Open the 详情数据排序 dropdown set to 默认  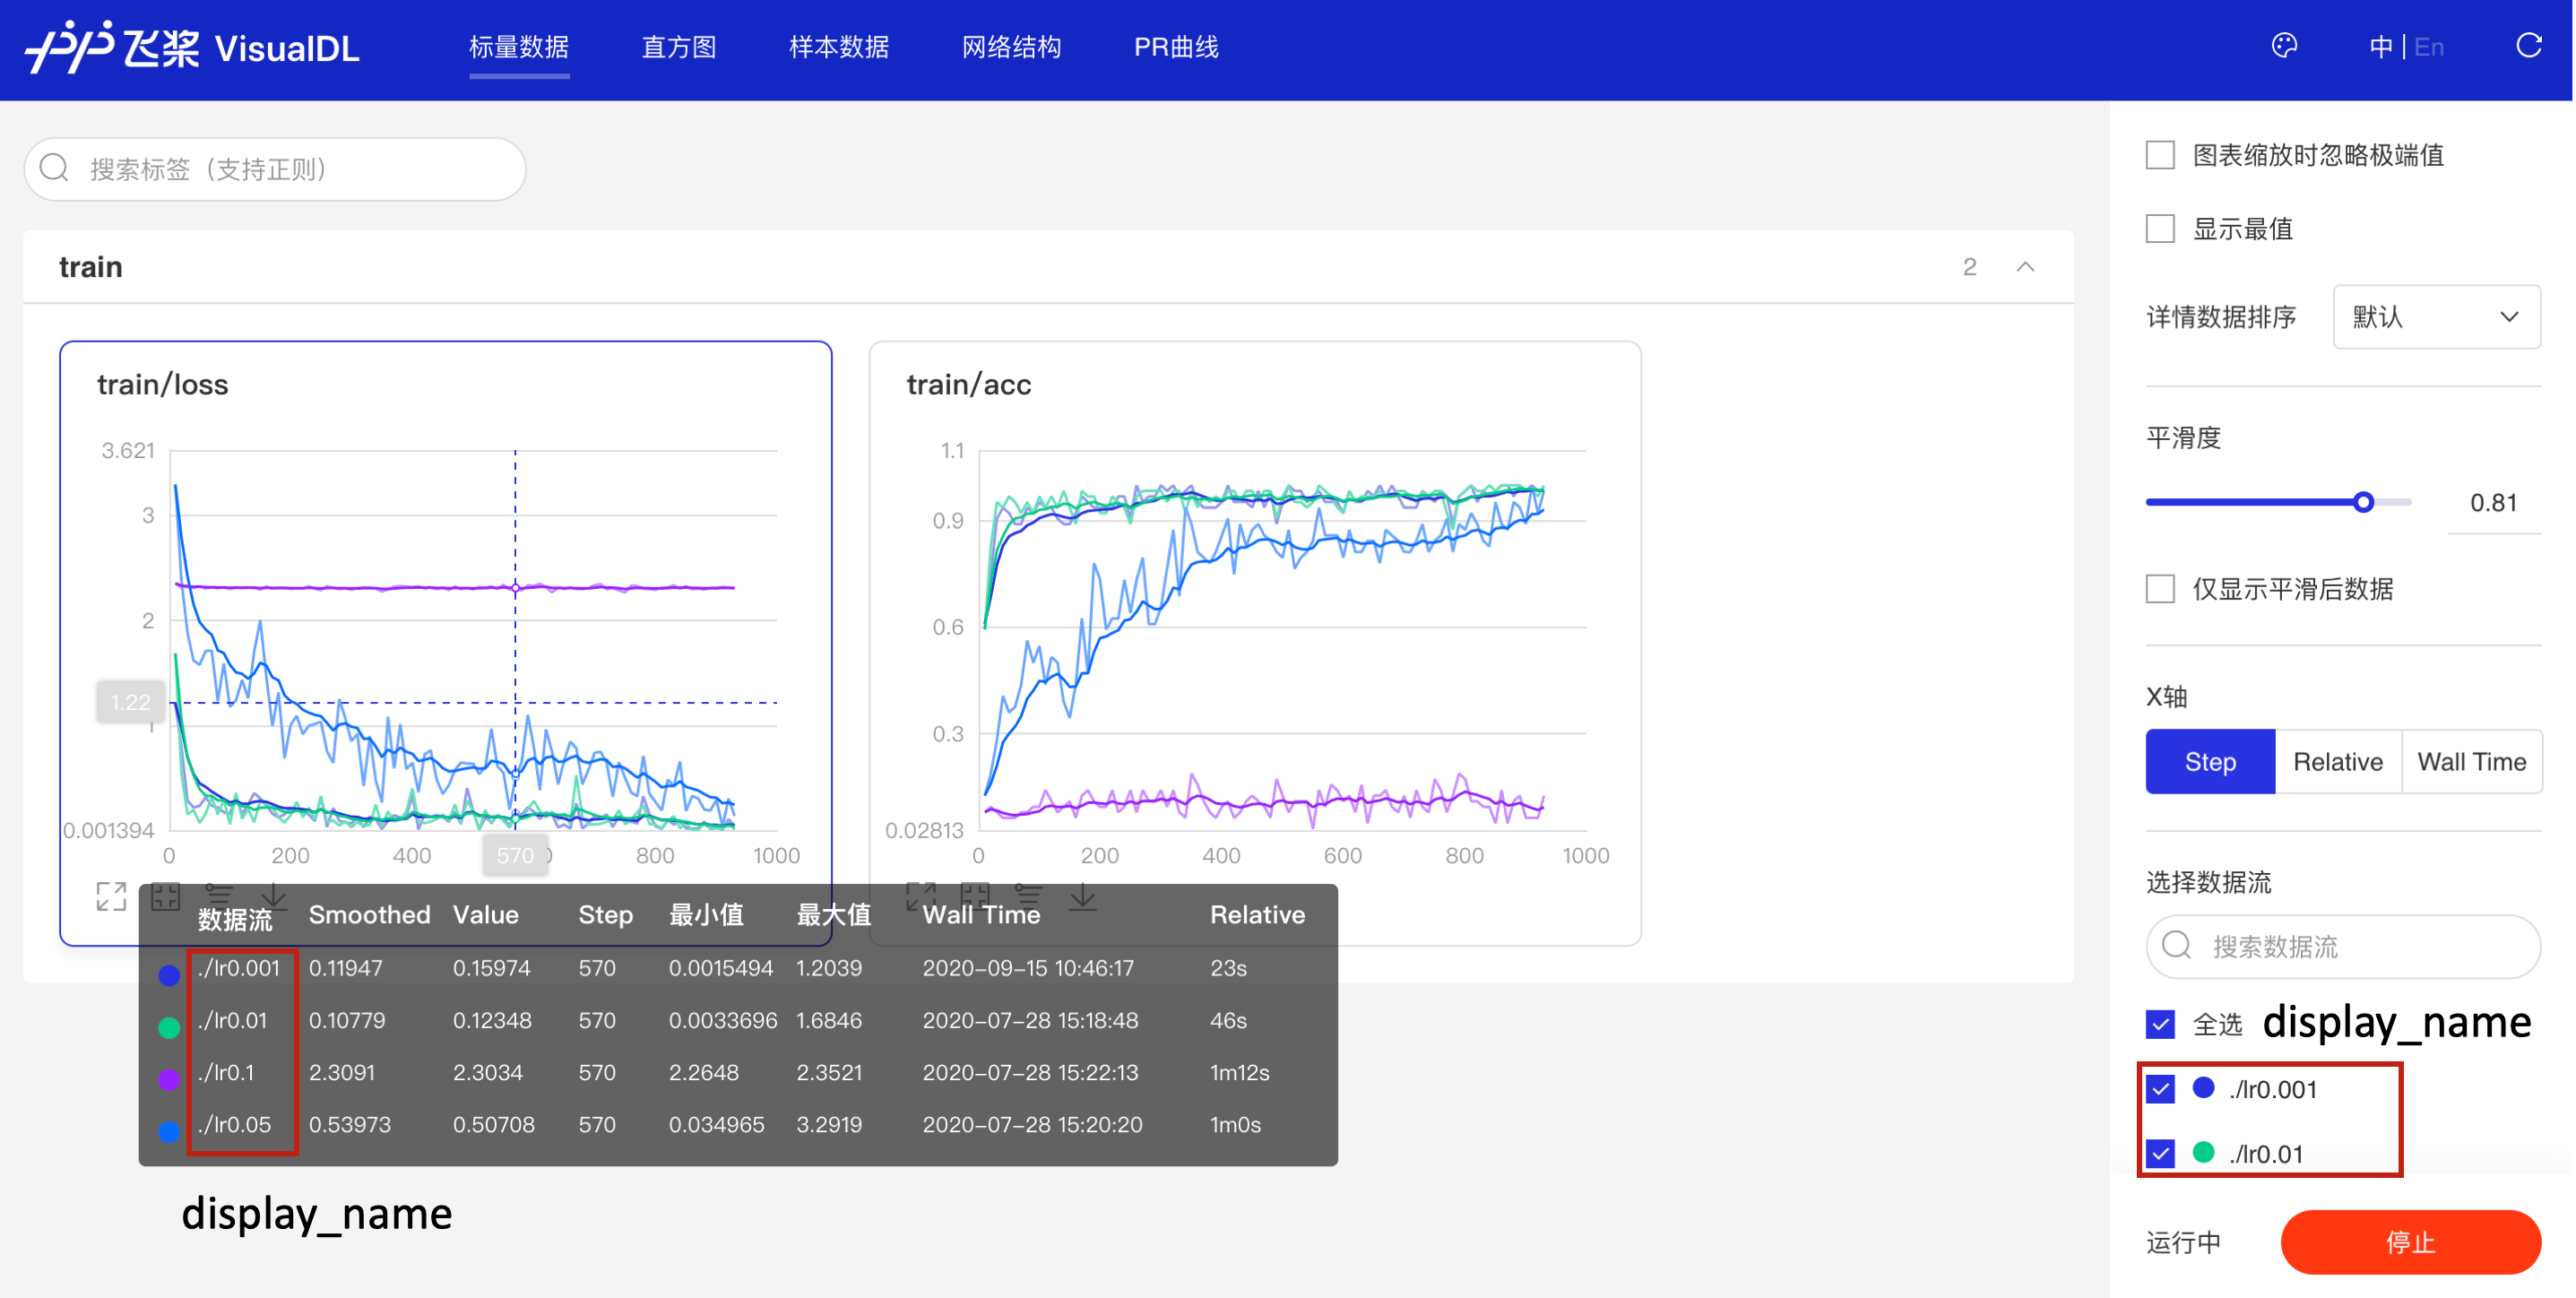pos(2435,317)
